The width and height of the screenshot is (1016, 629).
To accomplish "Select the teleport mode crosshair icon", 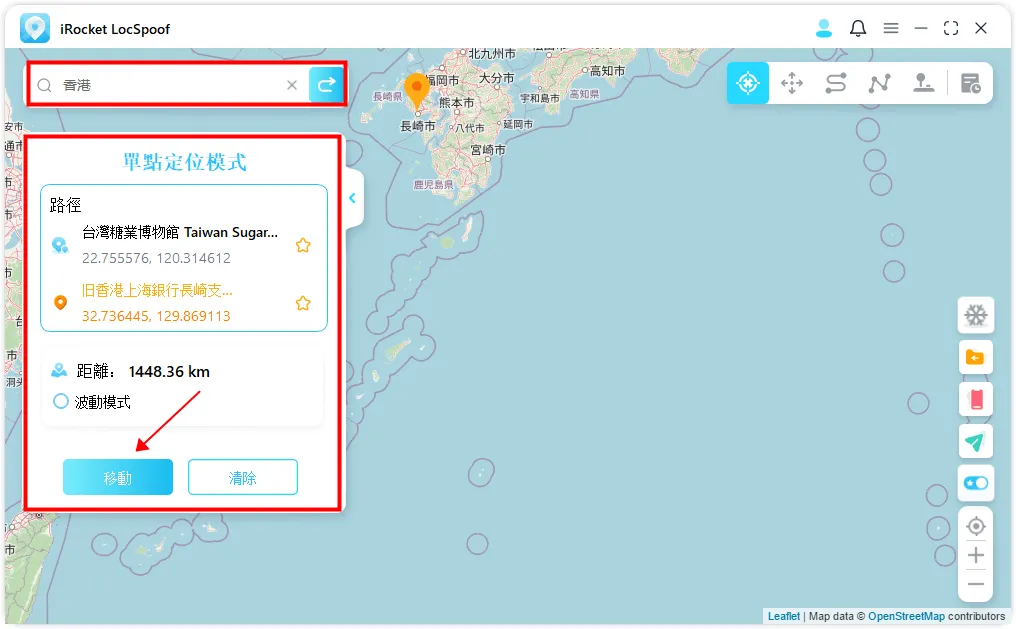I will [x=748, y=83].
